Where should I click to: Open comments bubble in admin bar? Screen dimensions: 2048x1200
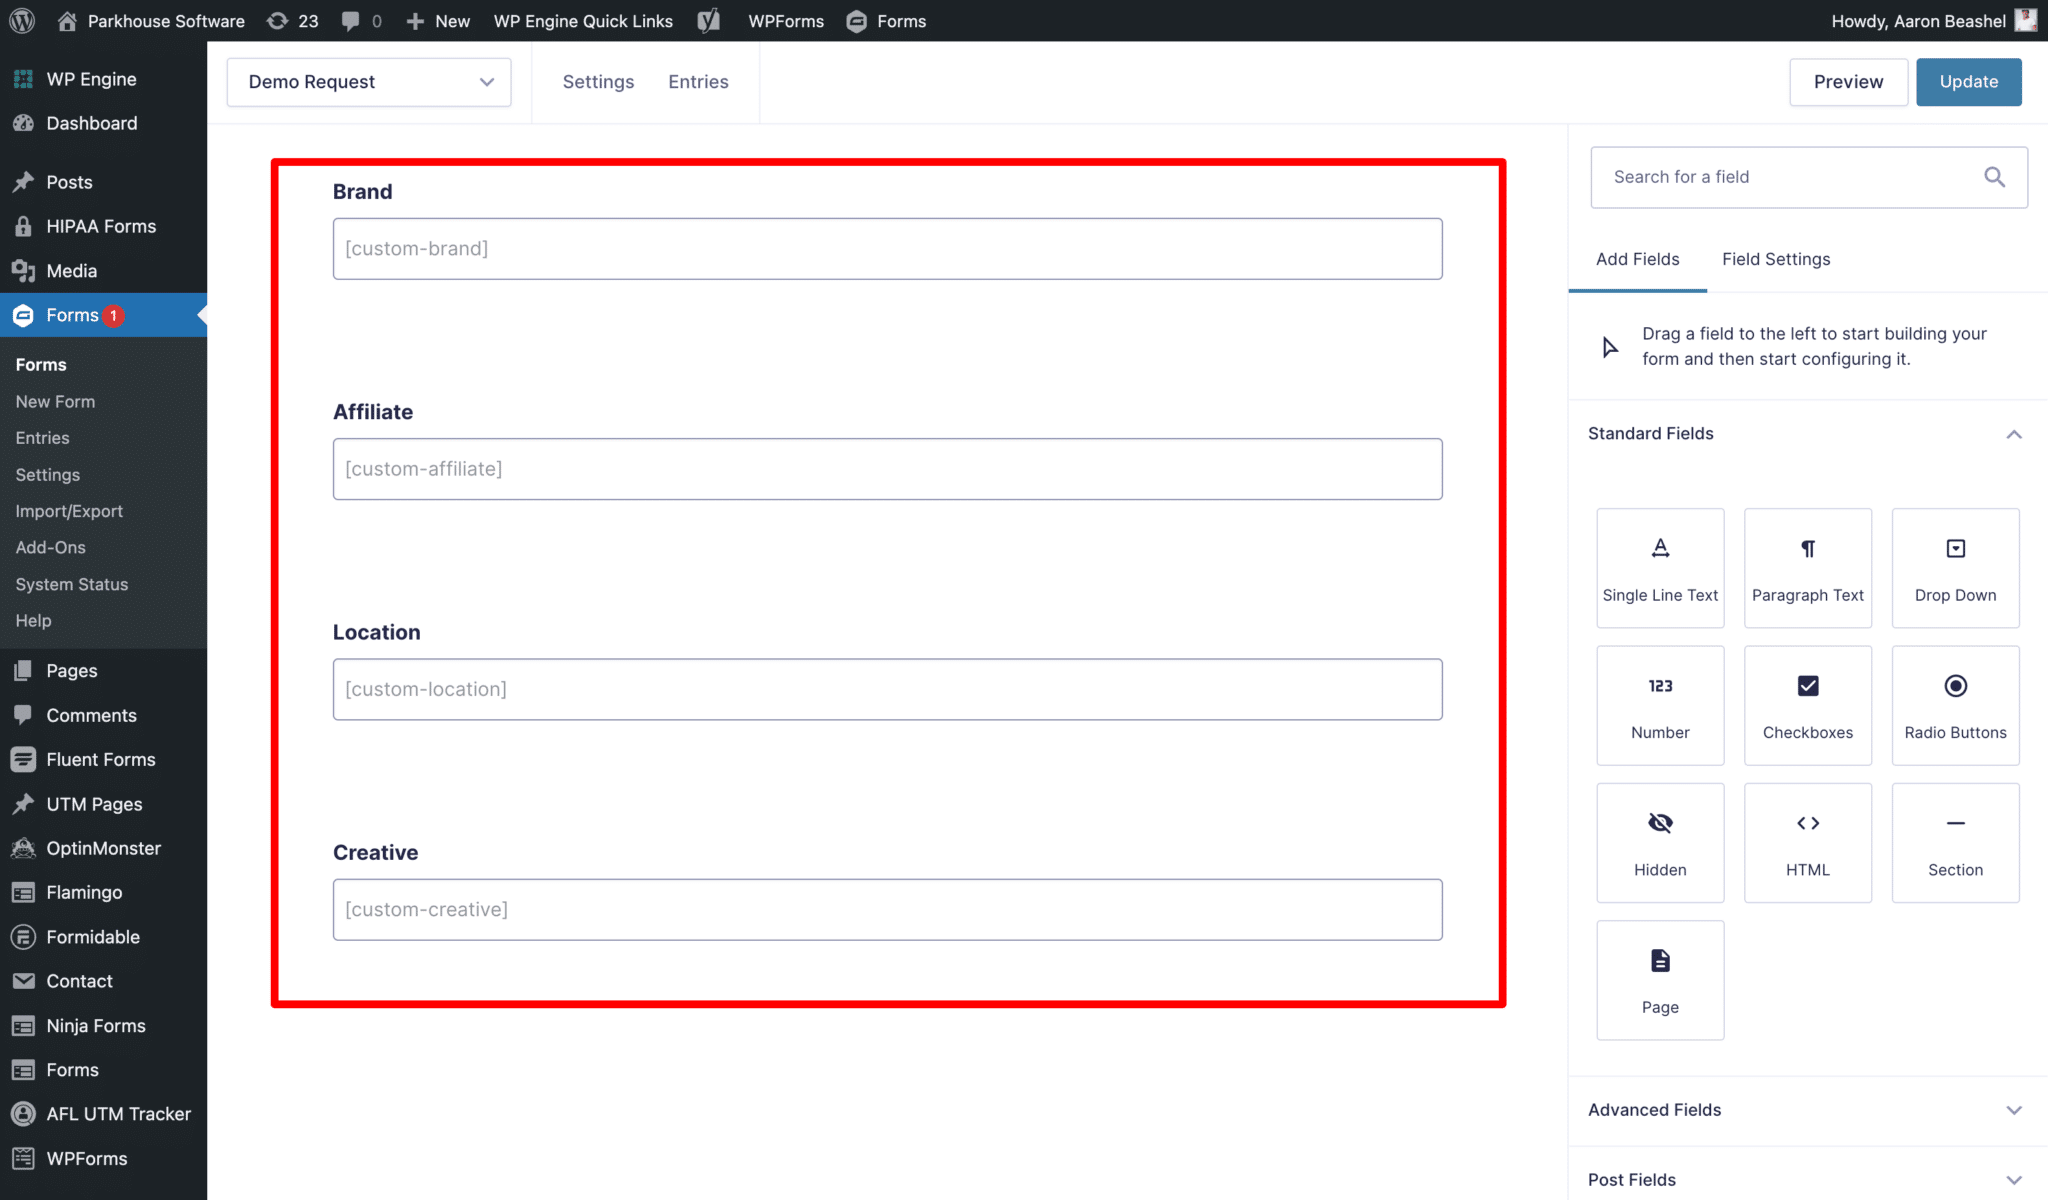[361, 21]
